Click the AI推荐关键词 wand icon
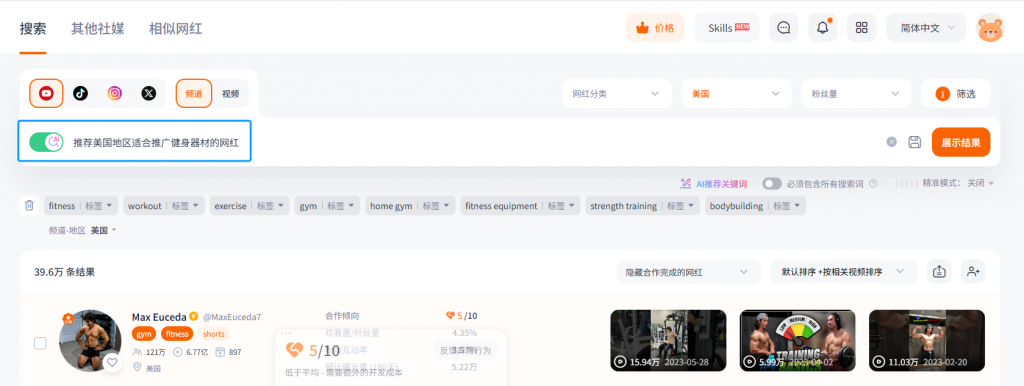 686,184
